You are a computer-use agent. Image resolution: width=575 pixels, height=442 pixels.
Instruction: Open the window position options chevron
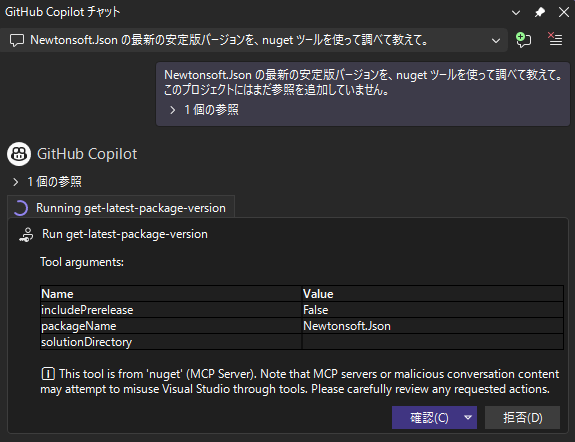click(x=516, y=12)
